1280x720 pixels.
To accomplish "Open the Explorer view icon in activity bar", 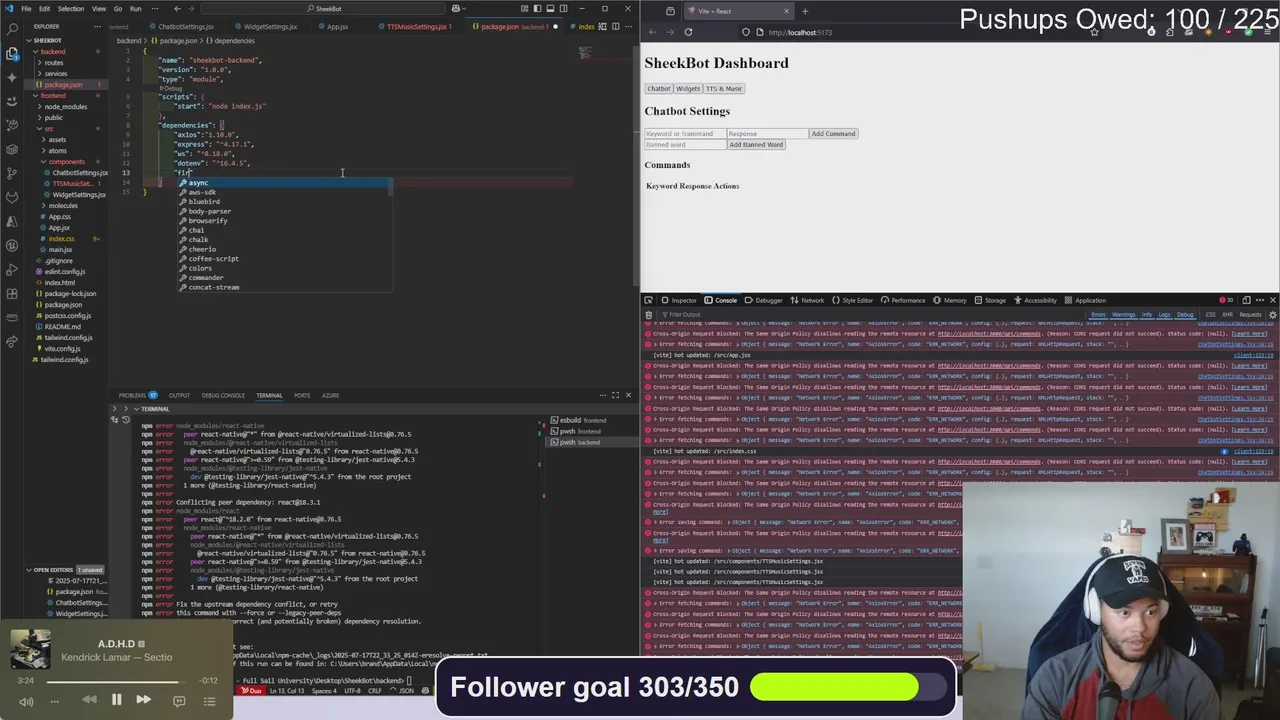I will pyautogui.click(x=12, y=53).
